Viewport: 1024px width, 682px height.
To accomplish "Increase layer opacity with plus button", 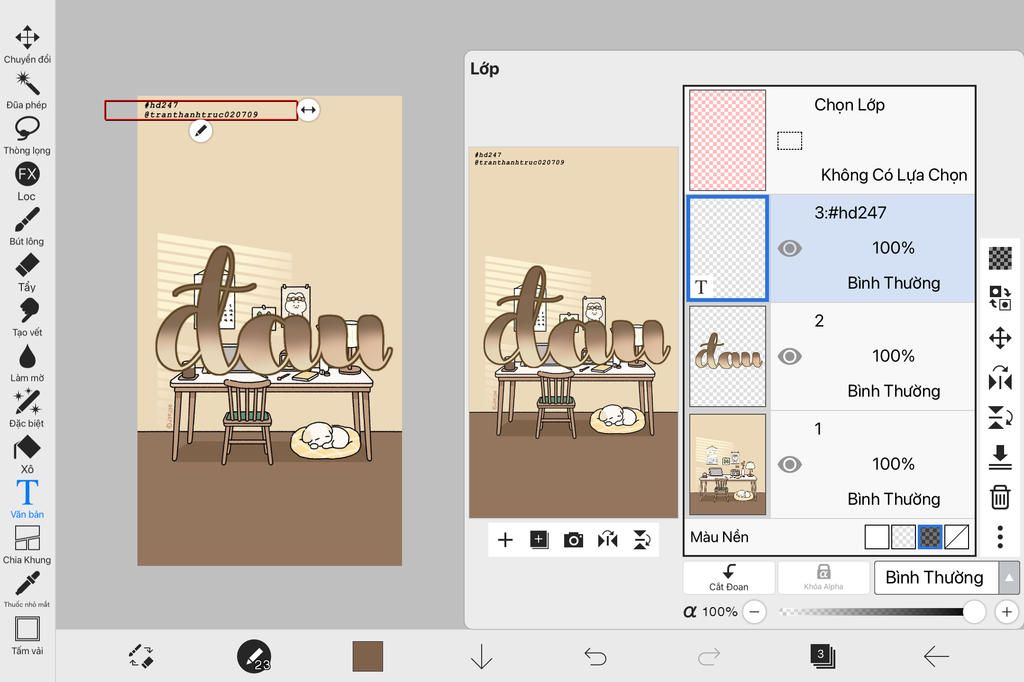I will pyautogui.click(x=1006, y=611).
